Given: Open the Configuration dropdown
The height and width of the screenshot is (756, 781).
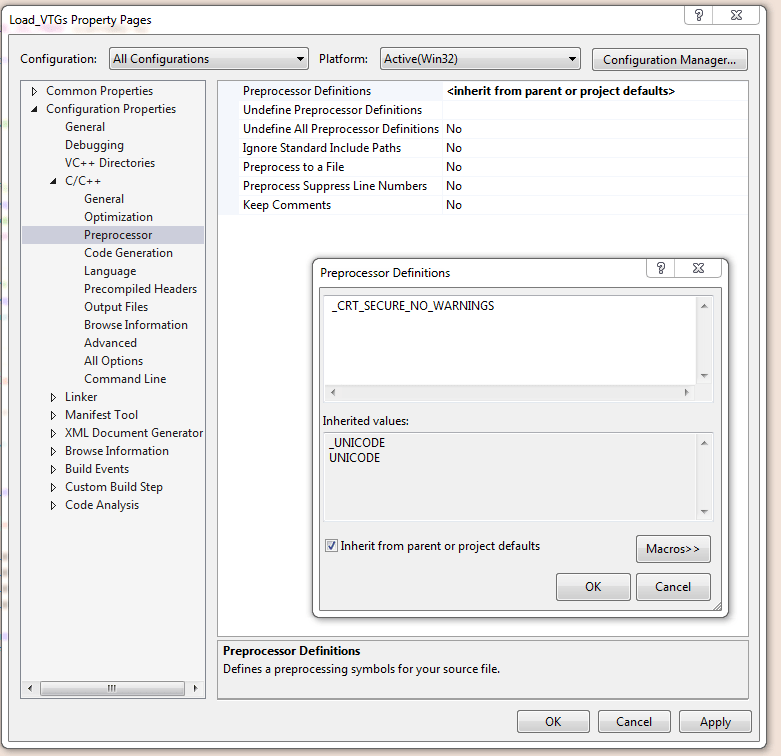Looking at the screenshot, I should point(209,59).
